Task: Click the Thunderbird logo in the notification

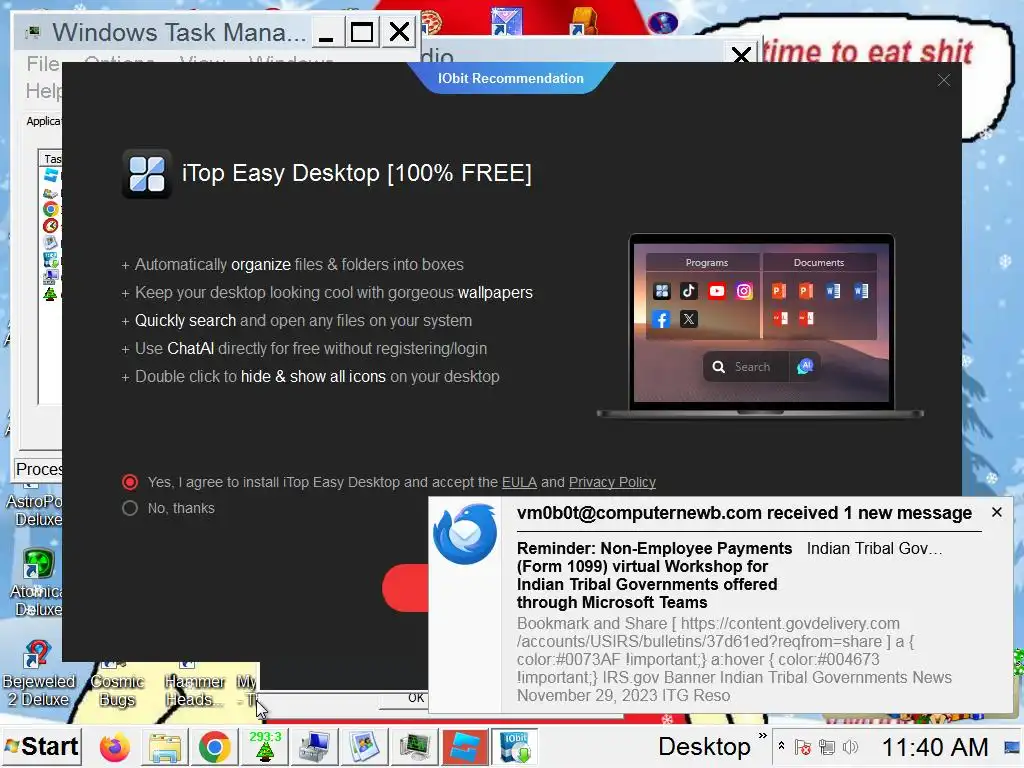Action: coord(465,534)
